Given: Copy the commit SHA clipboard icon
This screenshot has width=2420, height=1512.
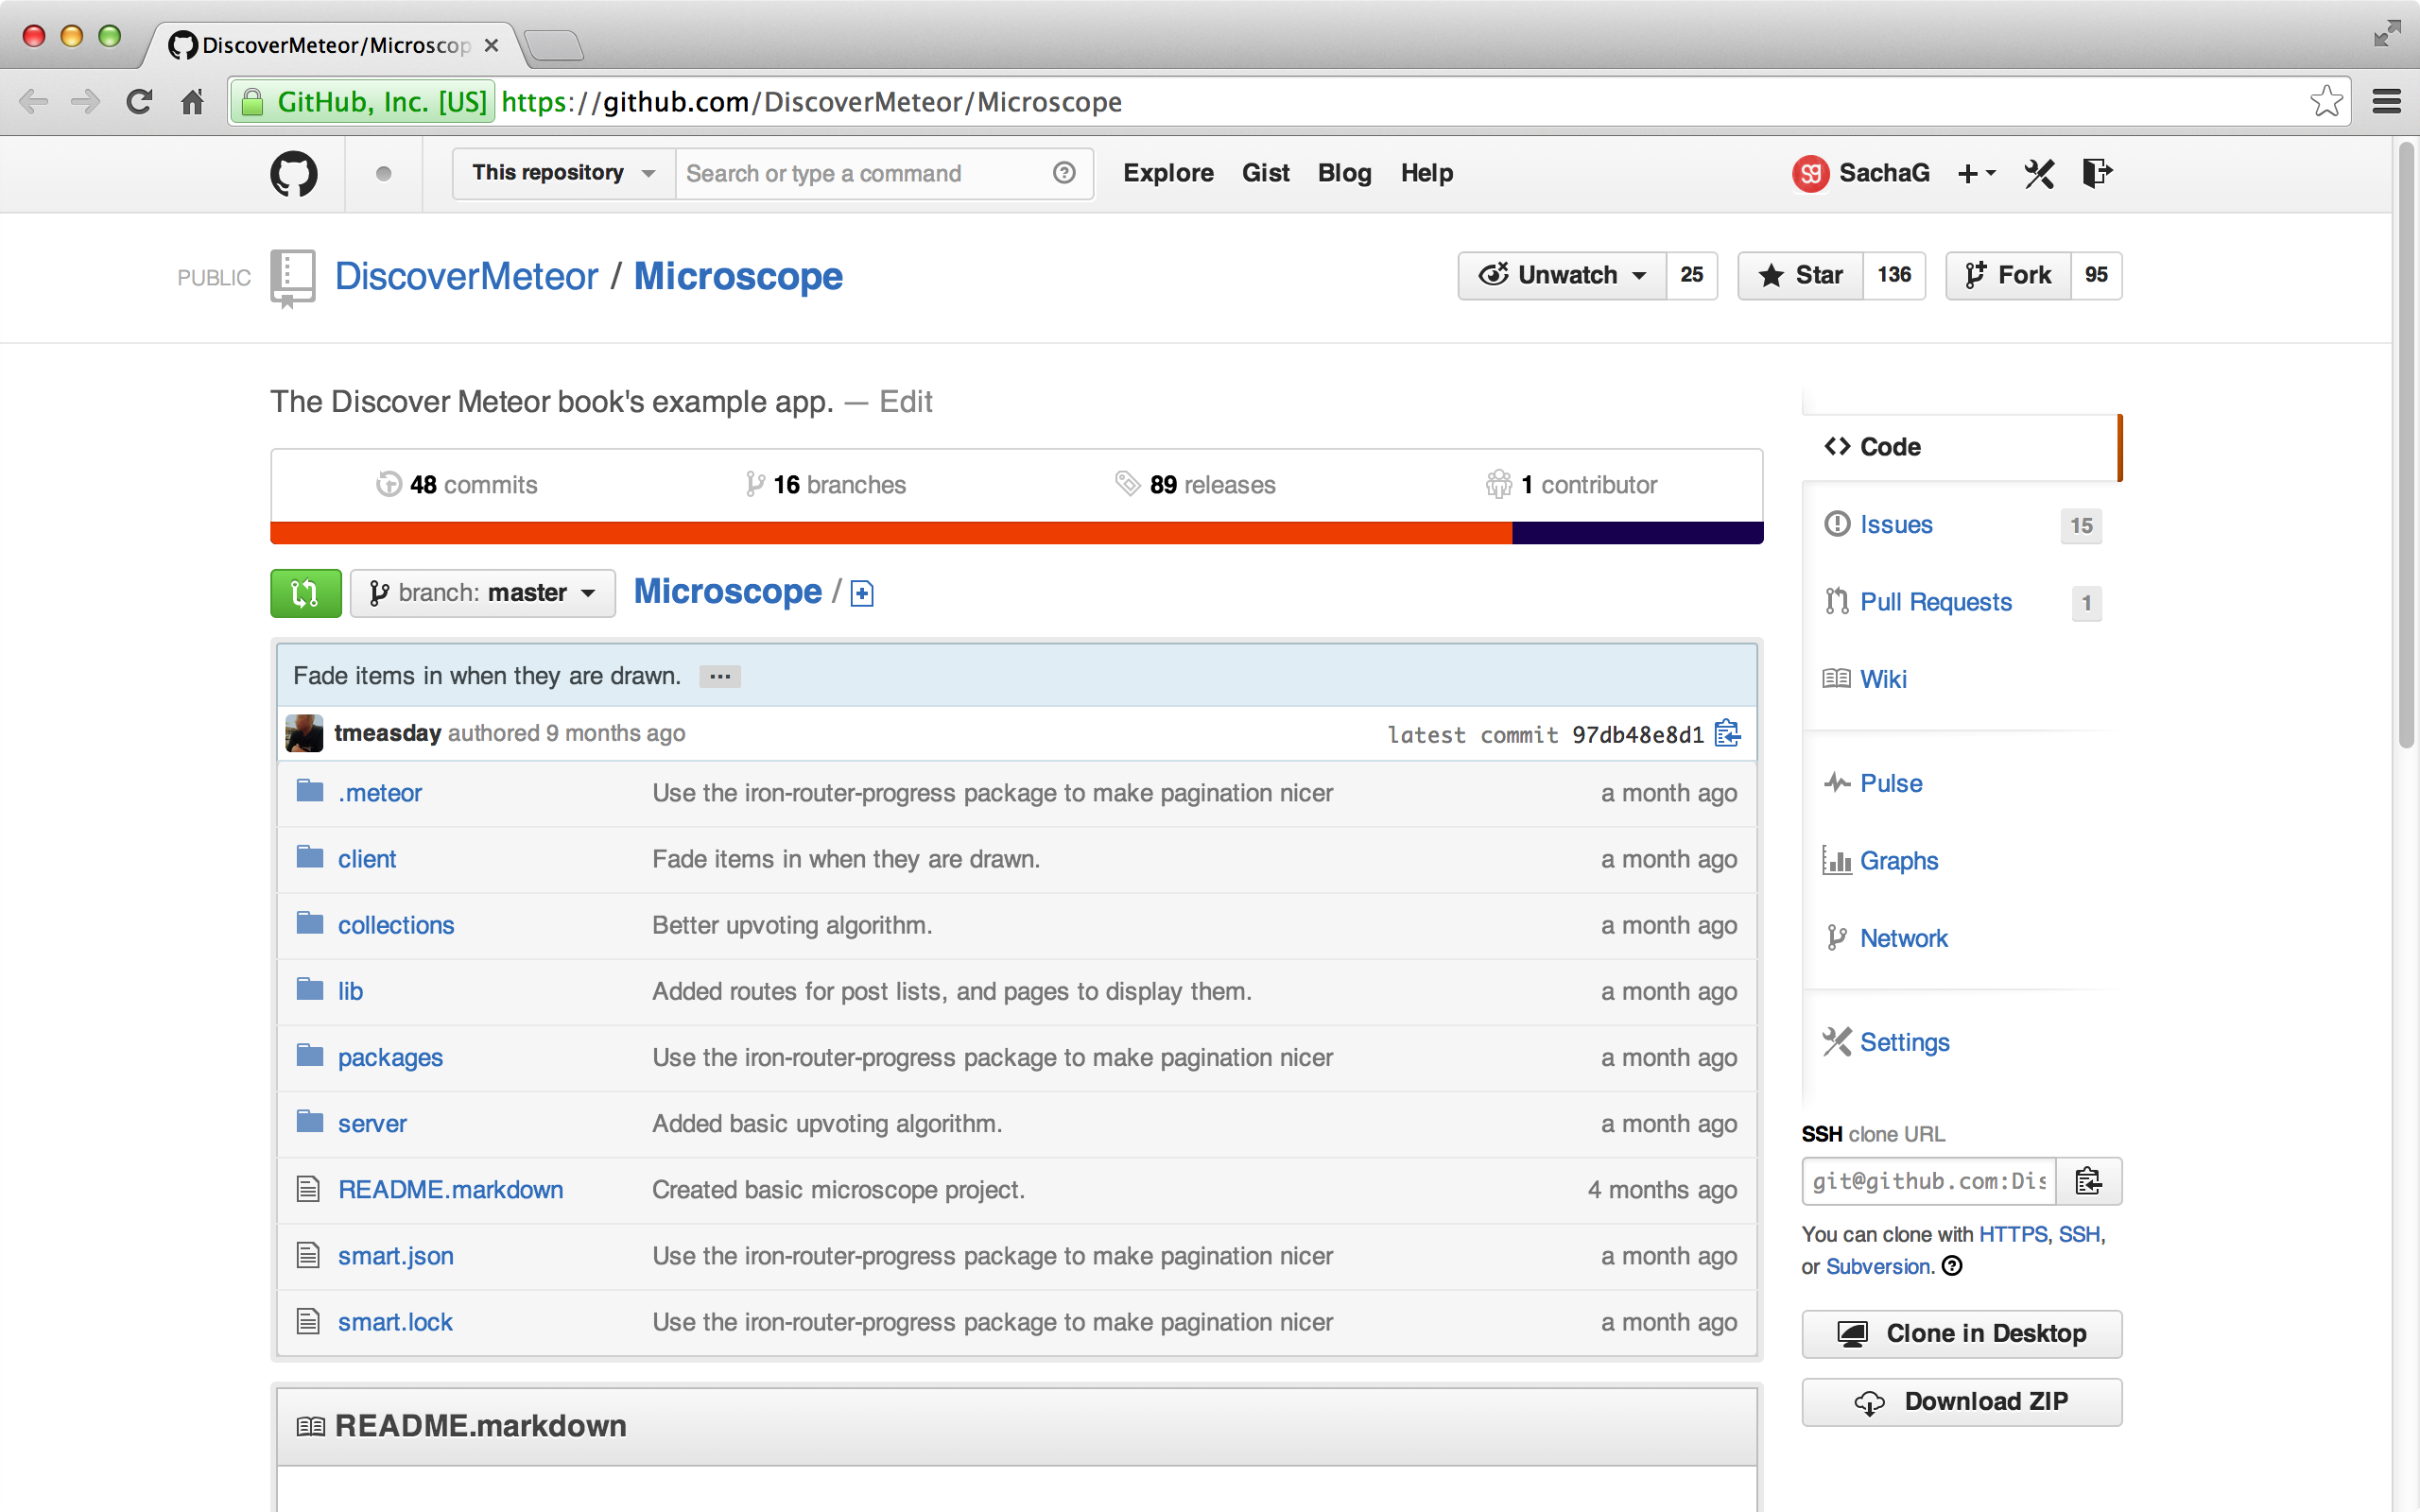Looking at the screenshot, I should 1727,734.
